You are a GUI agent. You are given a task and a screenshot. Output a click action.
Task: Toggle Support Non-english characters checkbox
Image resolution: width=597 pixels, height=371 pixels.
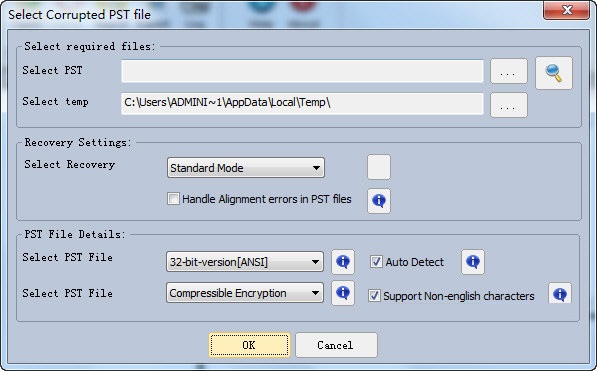point(374,296)
